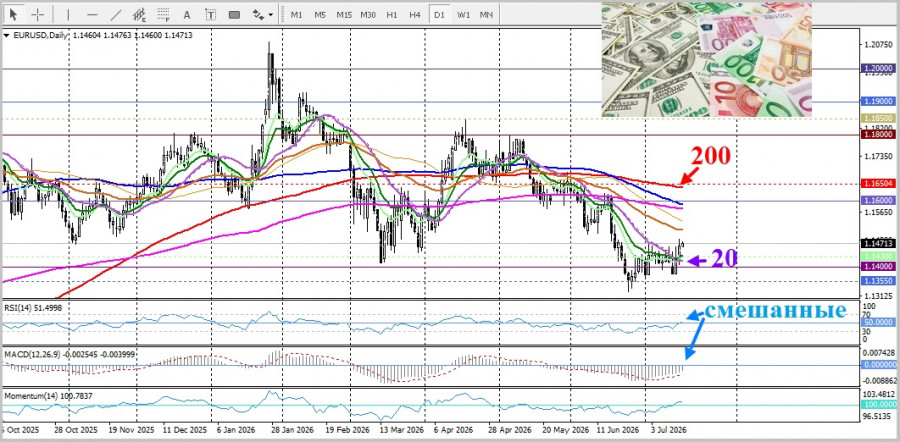Click the banknotes image thumbnail
Image resolution: width=900 pixels, height=442 pixels.
click(x=707, y=60)
